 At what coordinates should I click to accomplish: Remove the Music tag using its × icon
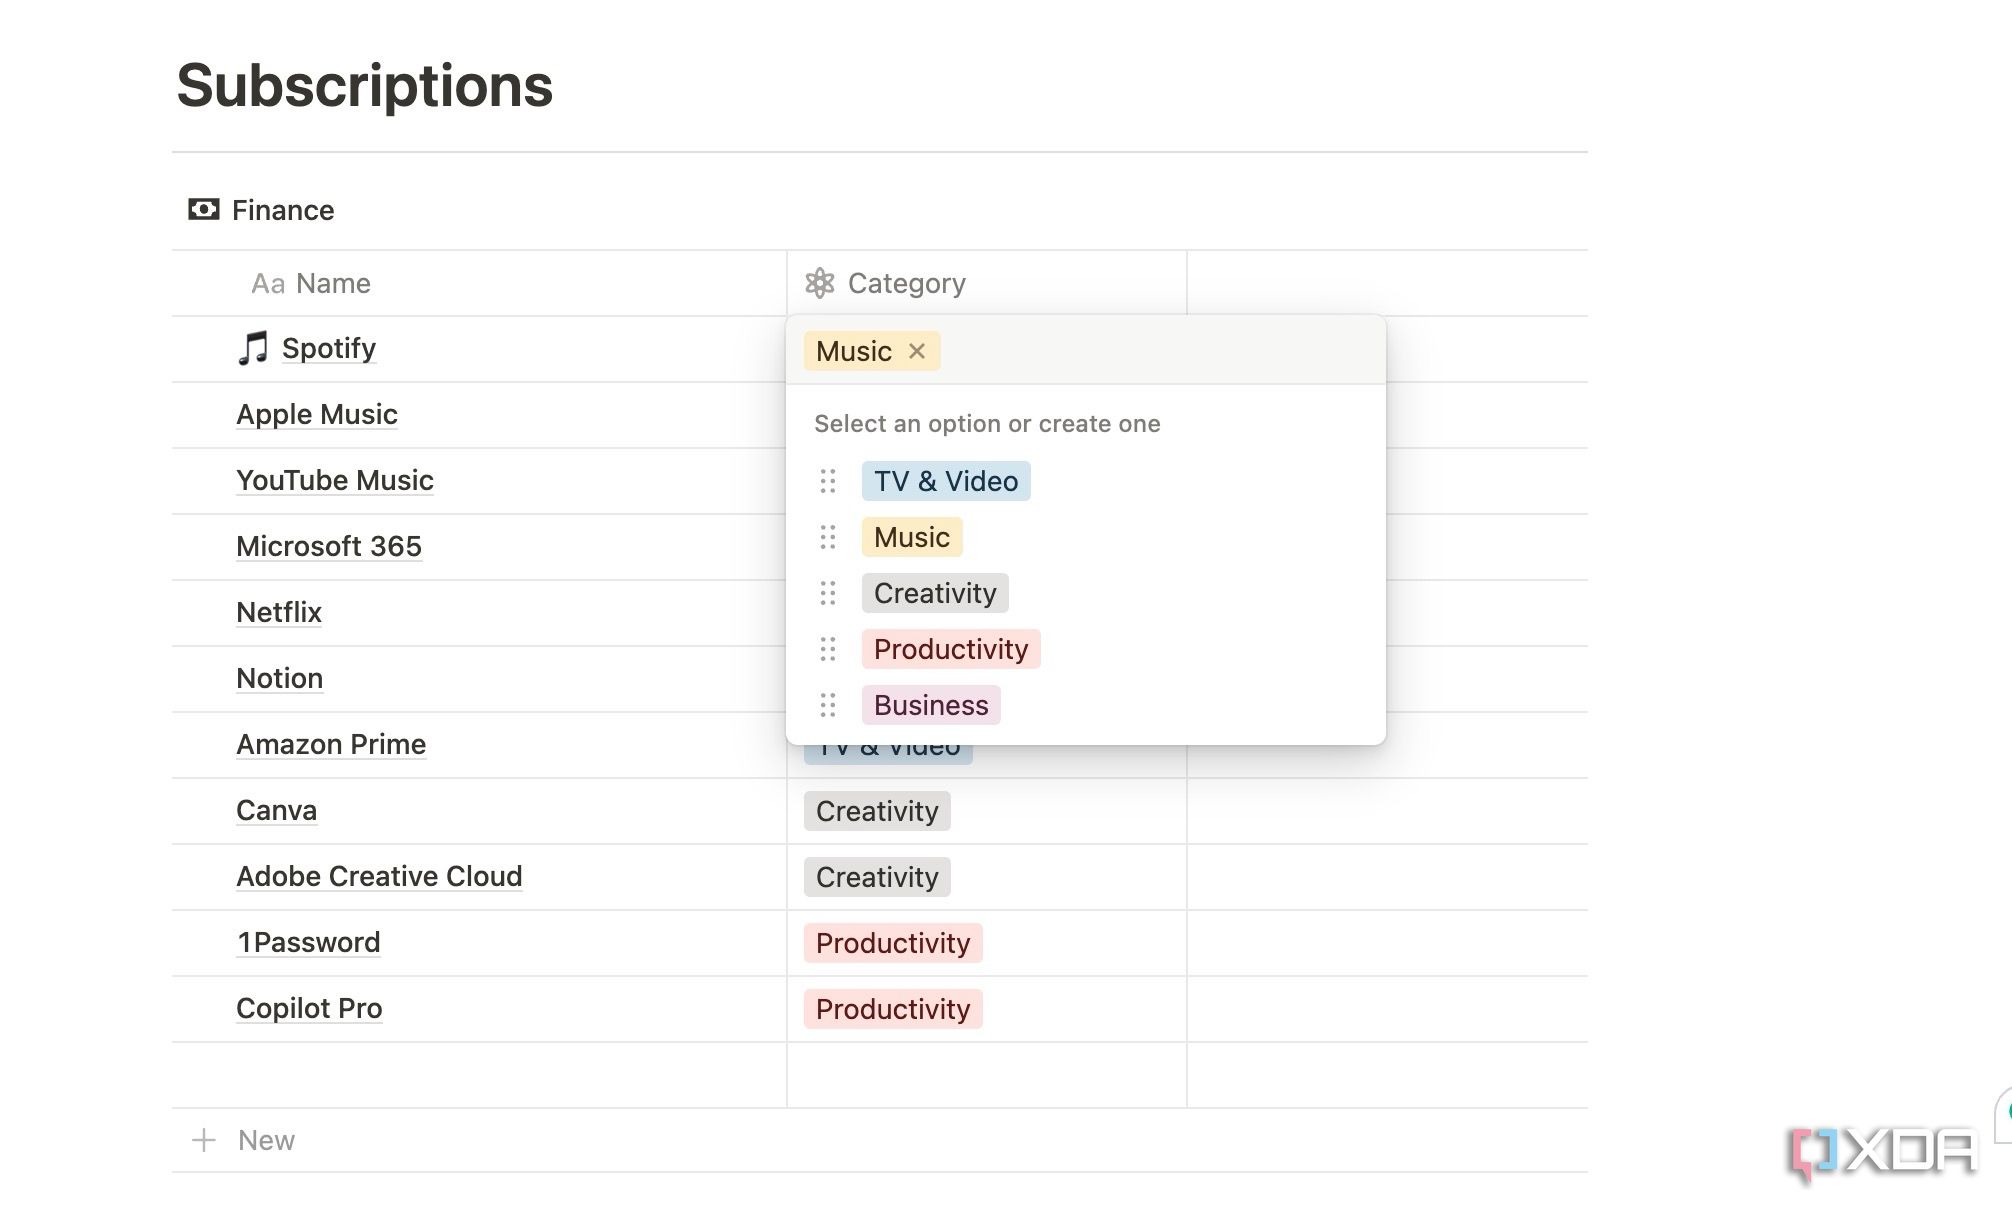click(x=917, y=351)
